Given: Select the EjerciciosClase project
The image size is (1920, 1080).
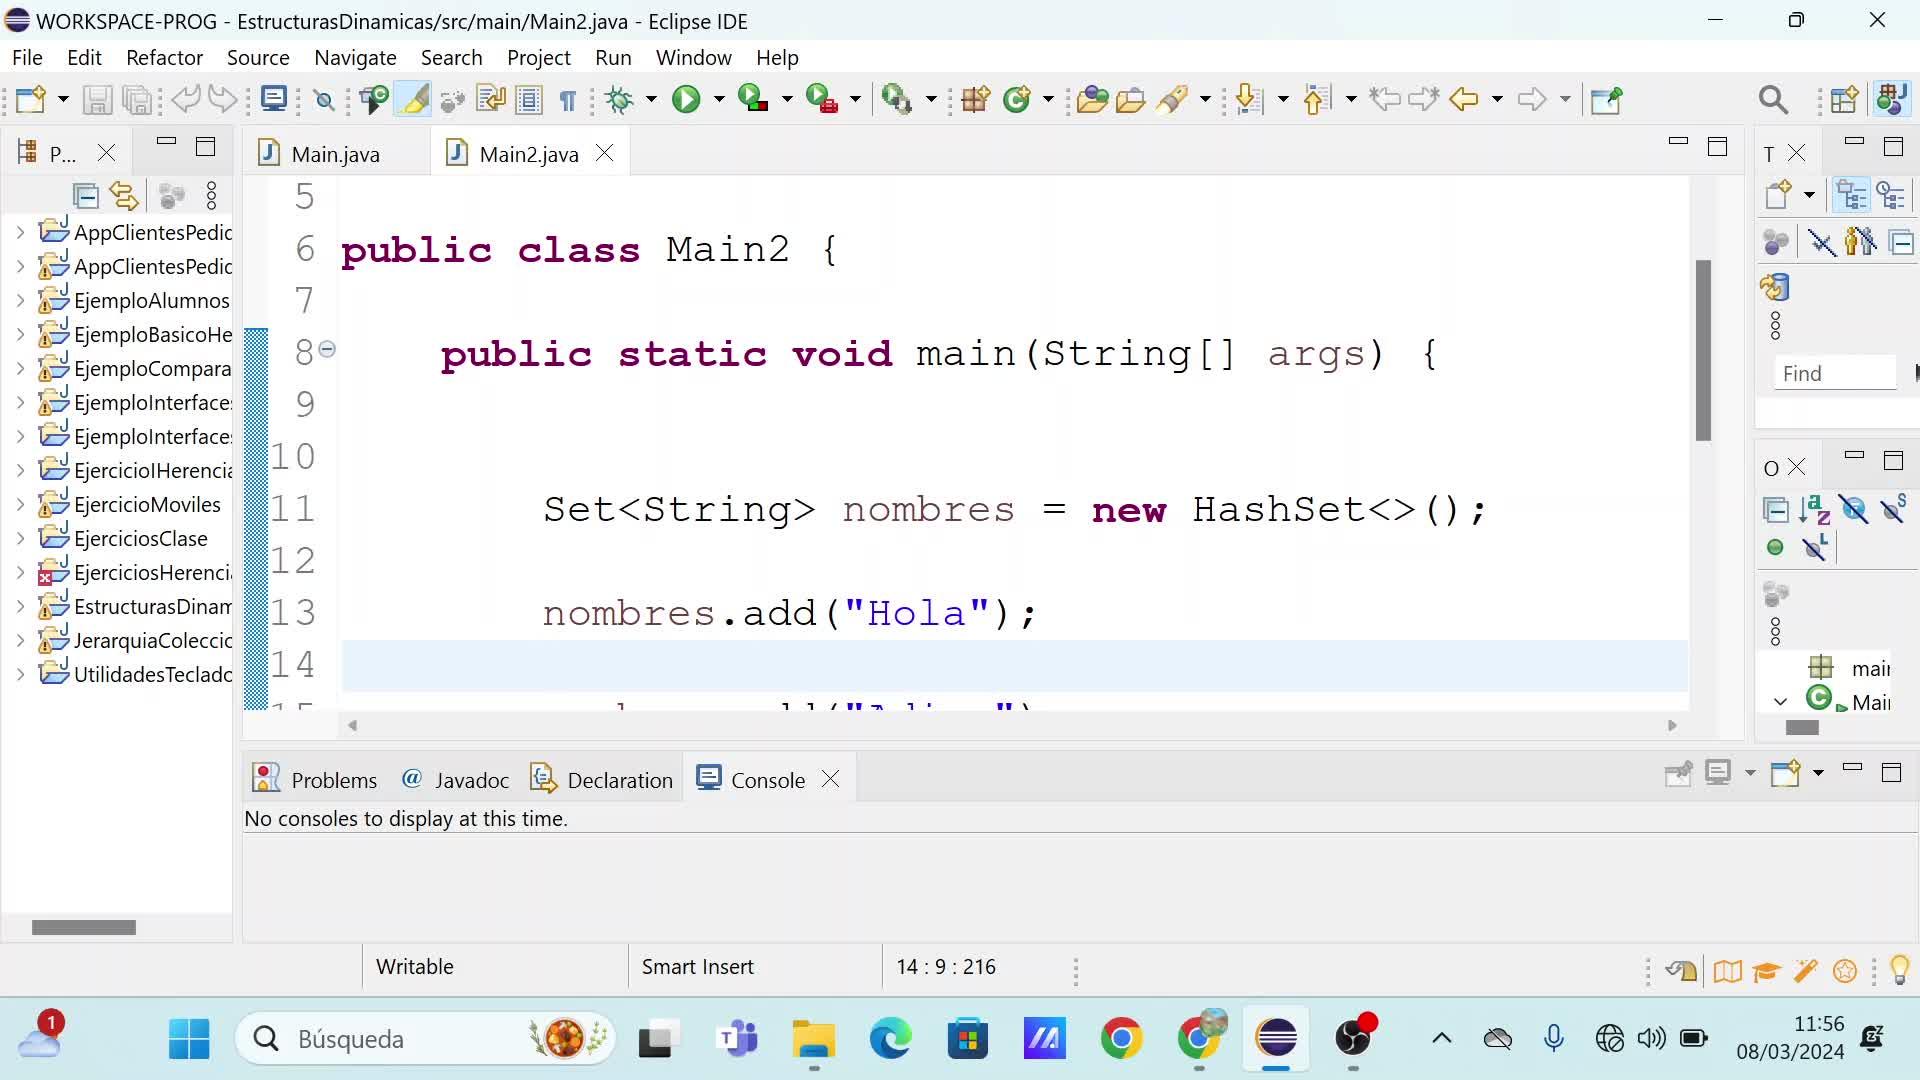Looking at the screenshot, I should coord(140,538).
